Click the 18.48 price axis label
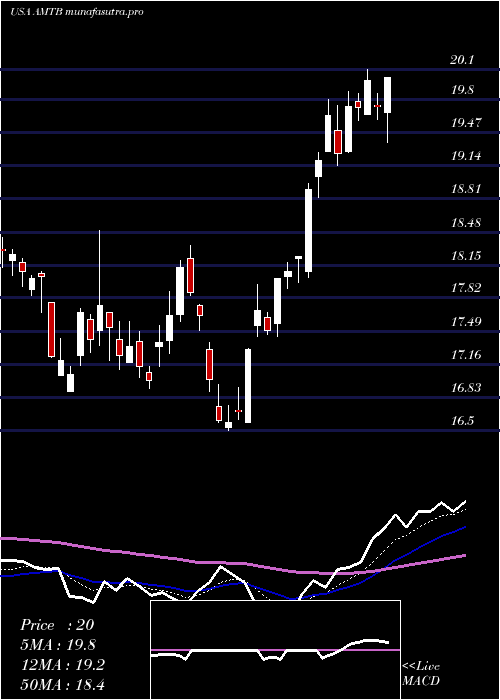The width and height of the screenshot is (500, 700). pos(466,222)
